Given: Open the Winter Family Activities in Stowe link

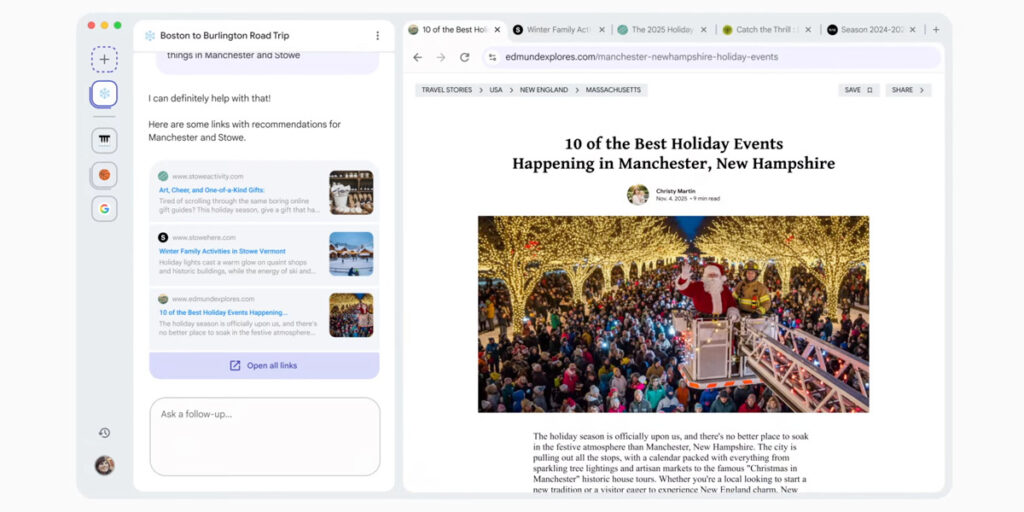Looking at the screenshot, I should coord(222,251).
